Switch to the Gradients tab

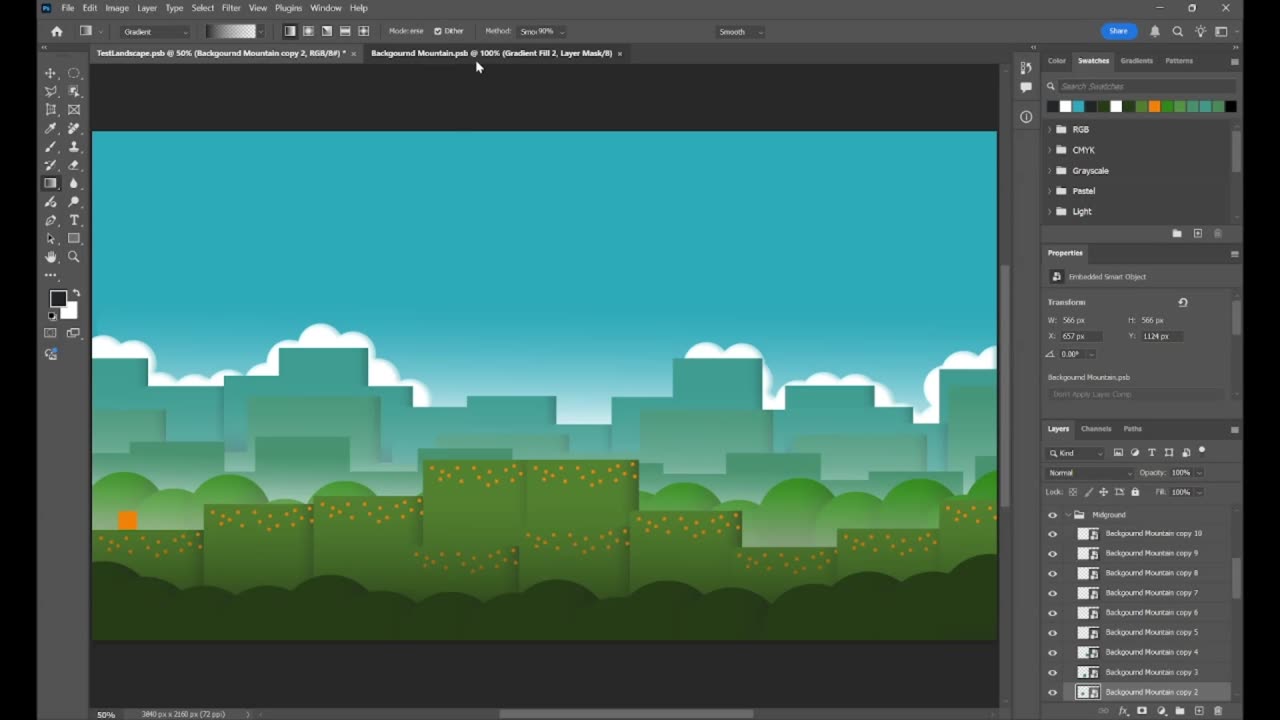pyautogui.click(x=1136, y=61)
